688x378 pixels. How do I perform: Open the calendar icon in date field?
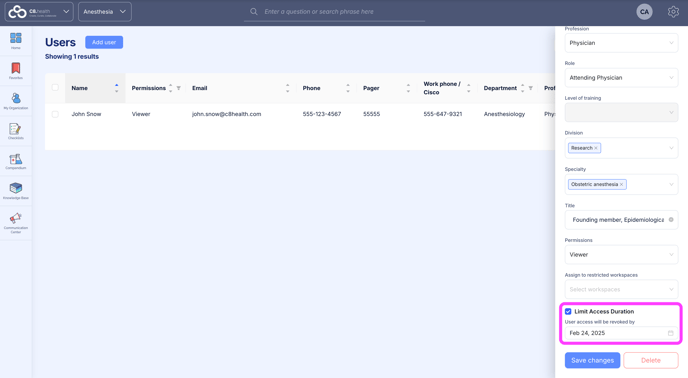[670, 333]
